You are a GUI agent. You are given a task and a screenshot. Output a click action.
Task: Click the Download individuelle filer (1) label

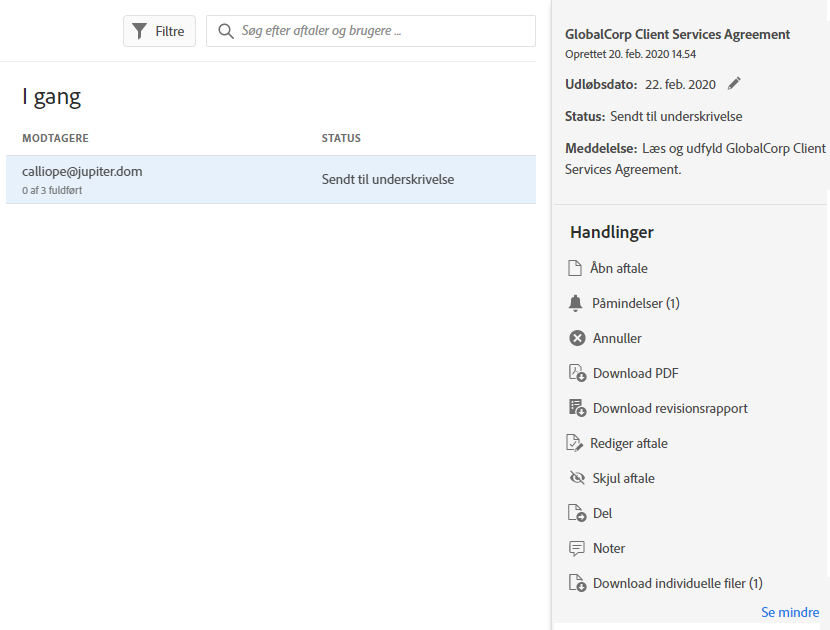(x=677, y=583)
